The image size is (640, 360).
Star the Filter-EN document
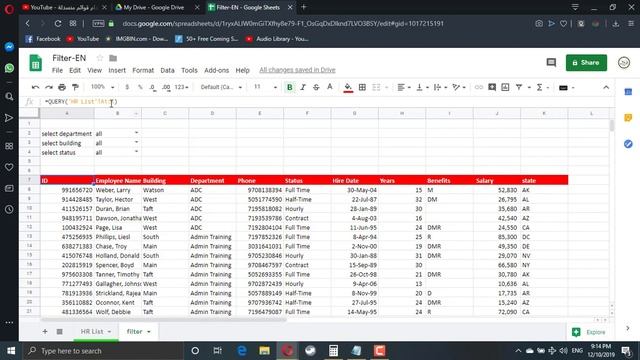click(x=100, y=58)
